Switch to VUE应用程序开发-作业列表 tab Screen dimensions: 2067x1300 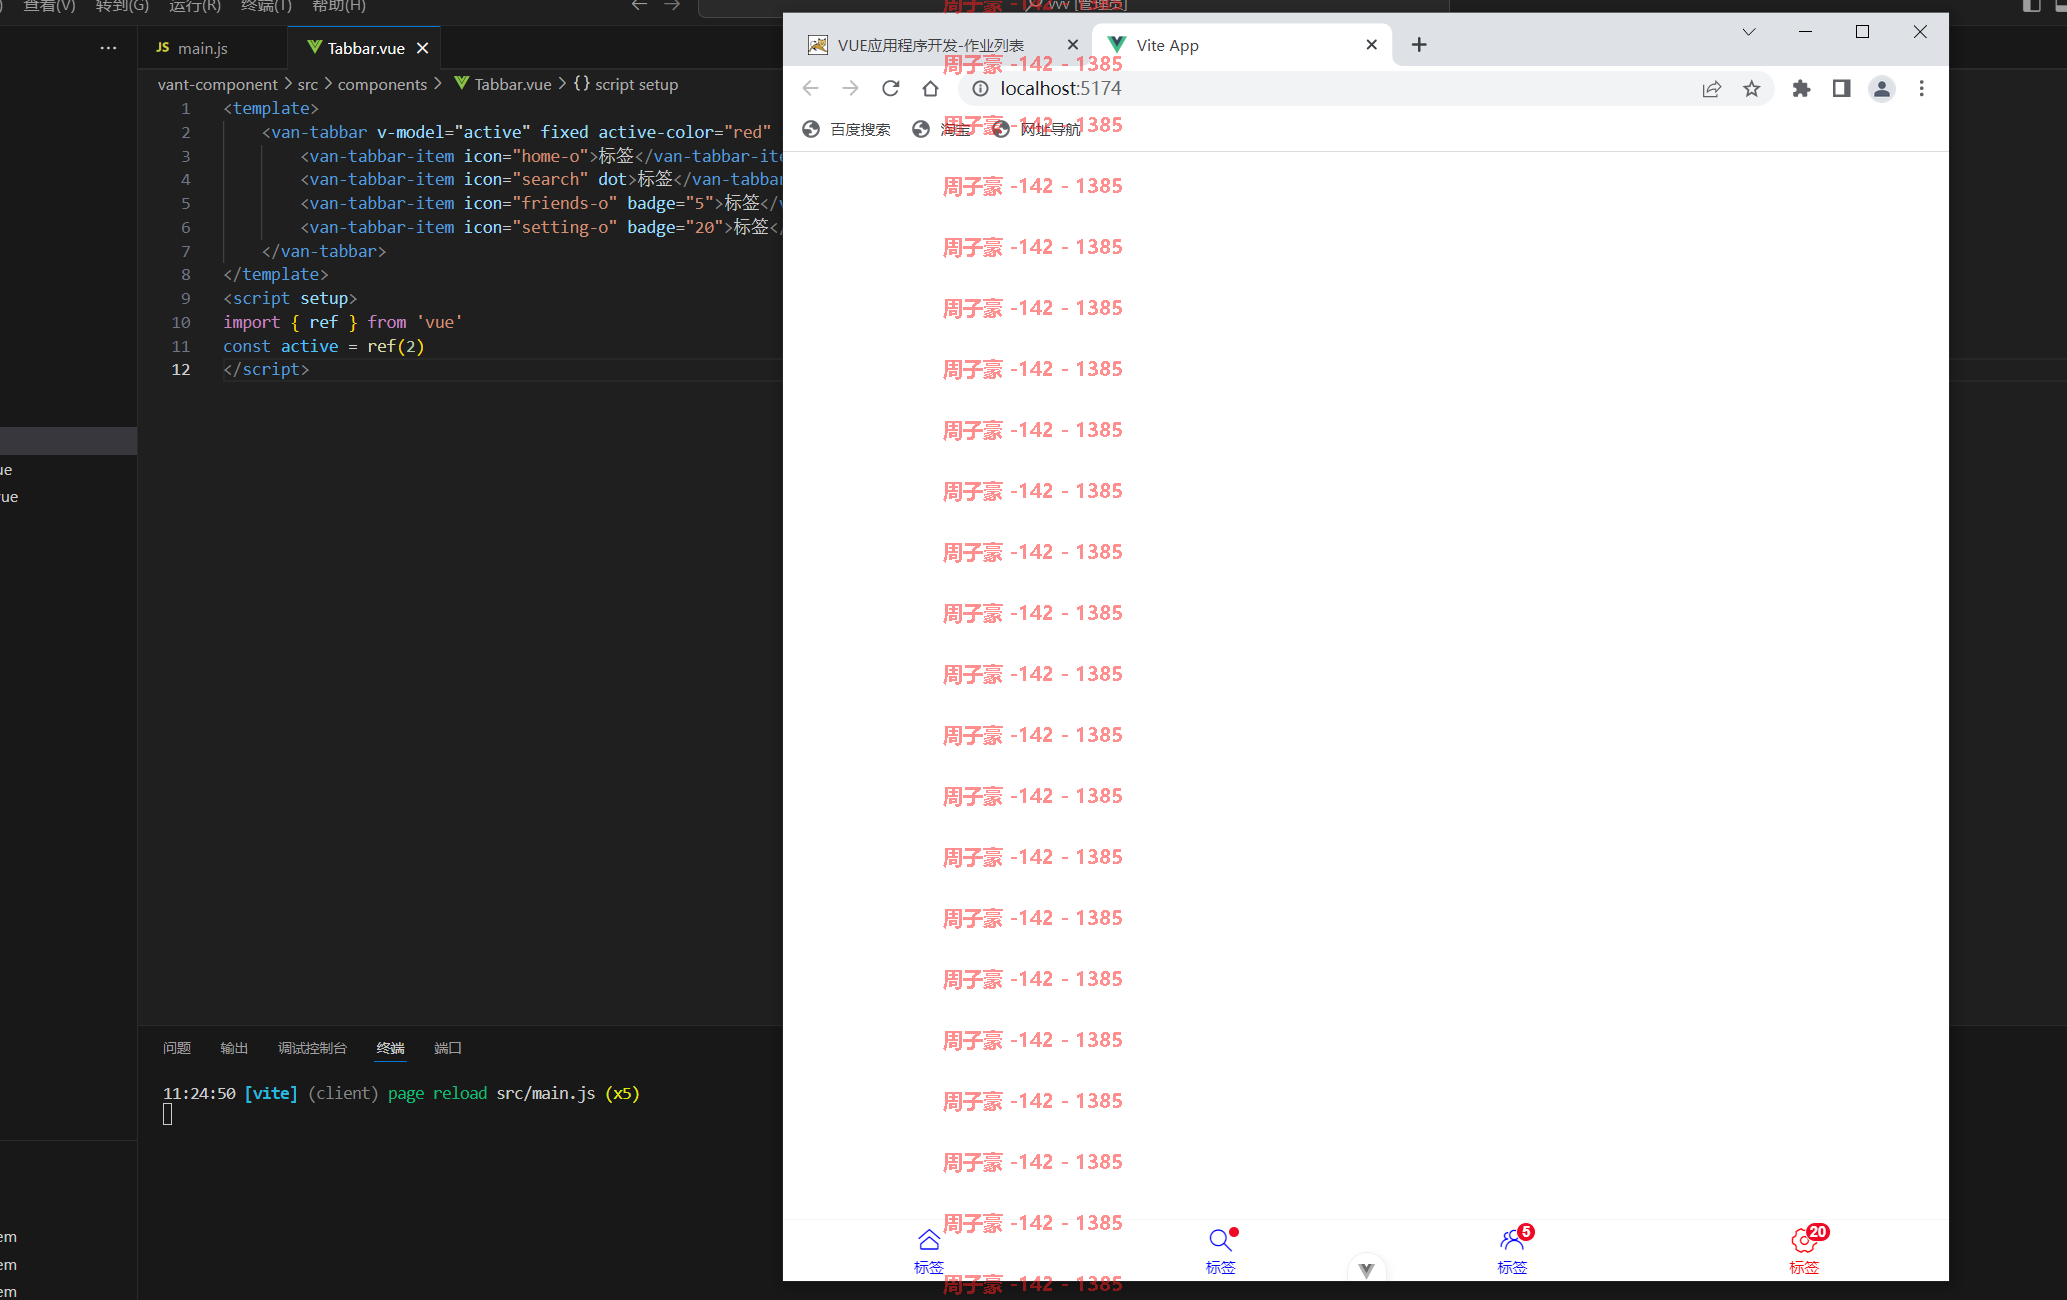(930, 45)
